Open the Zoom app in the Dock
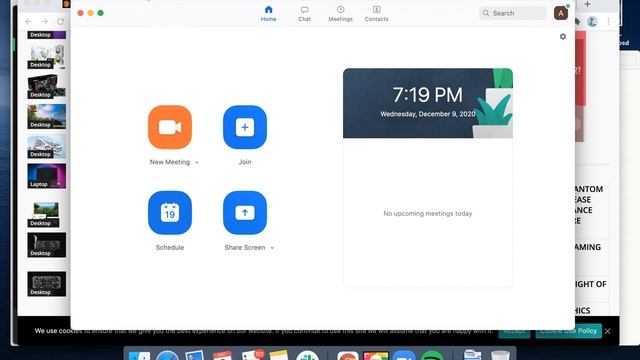Viewport: 640px width, 360px height. tap(404, 355)
